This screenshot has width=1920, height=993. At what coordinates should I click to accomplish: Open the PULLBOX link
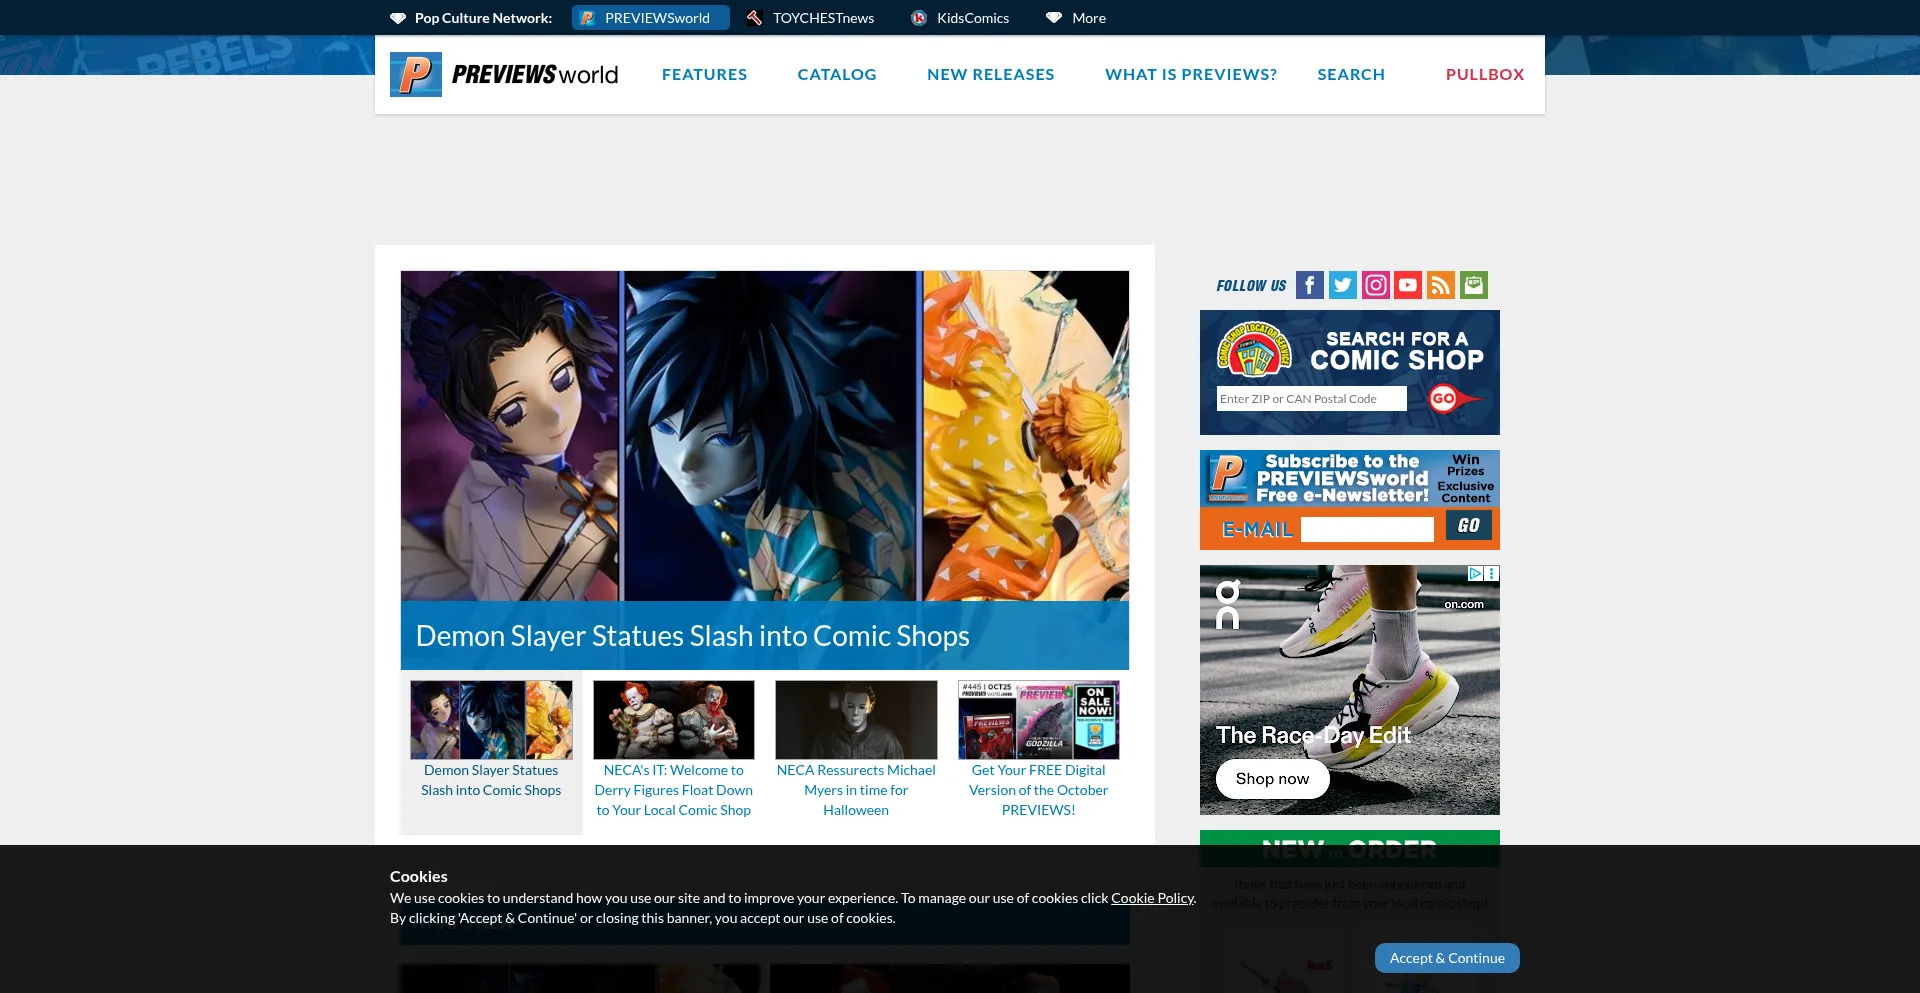1484,75
